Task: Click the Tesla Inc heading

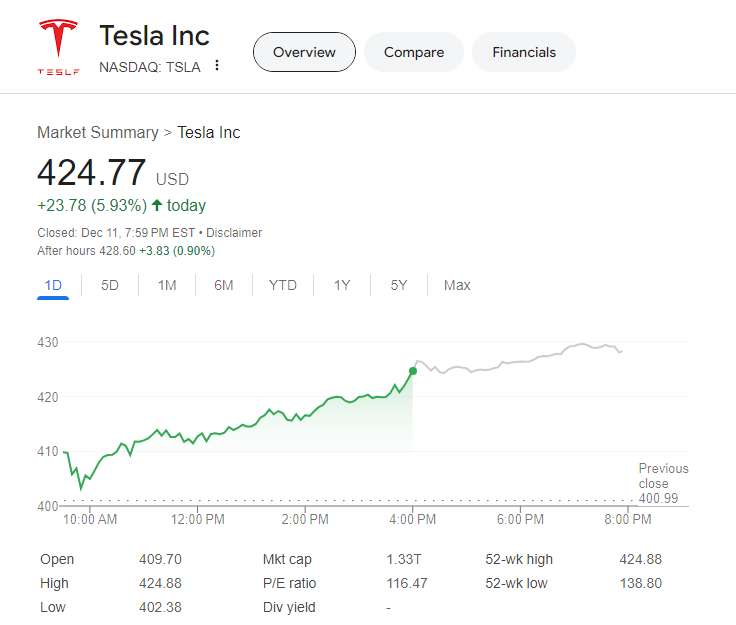Action: [154, 36]
